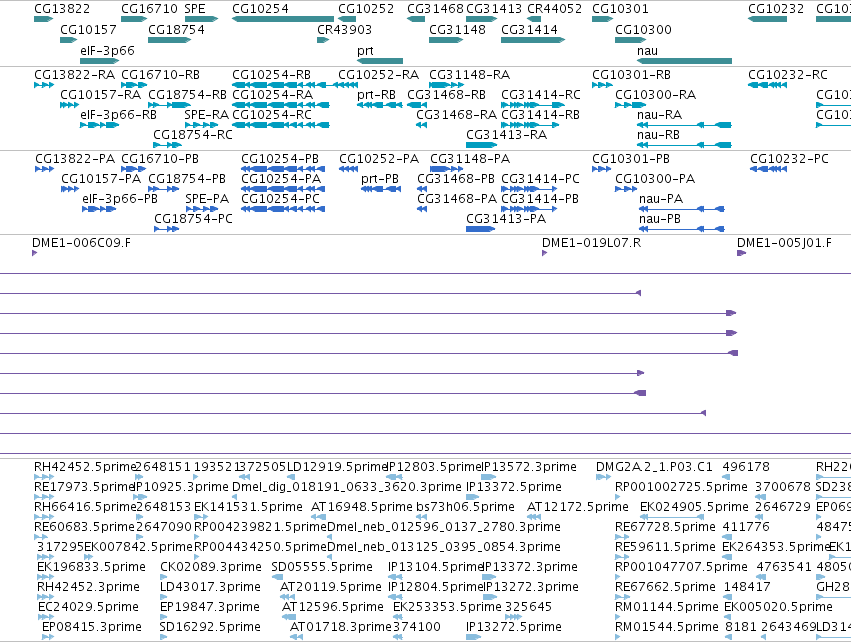Click the eIF-3p66 gene label
The height and width of the screenshot is (642, 851).
point(107,50)
